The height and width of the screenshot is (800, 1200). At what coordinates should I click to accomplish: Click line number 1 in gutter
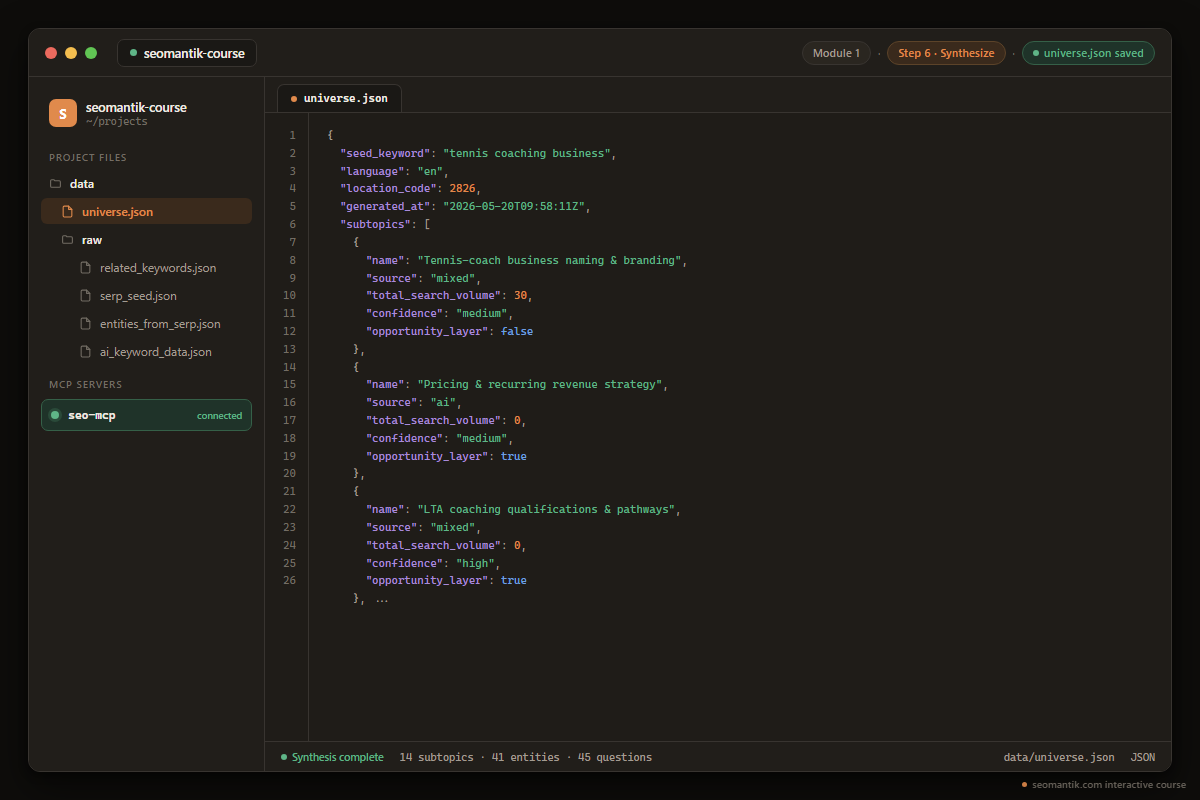(x=292, y=135)
